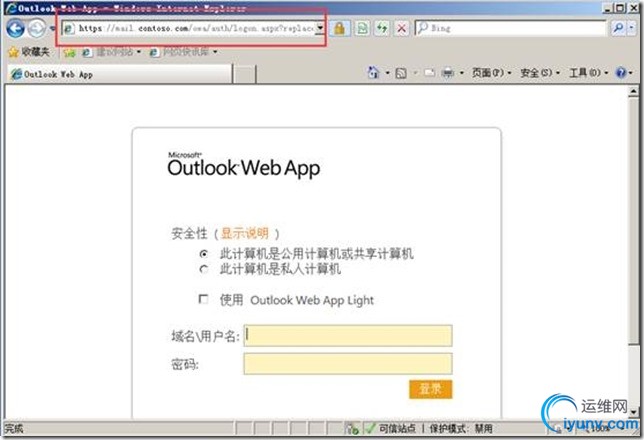This screenshot has width=644, height=440.
Task: Focus the 域名\用户名 input field
Action: pos(348,335)
